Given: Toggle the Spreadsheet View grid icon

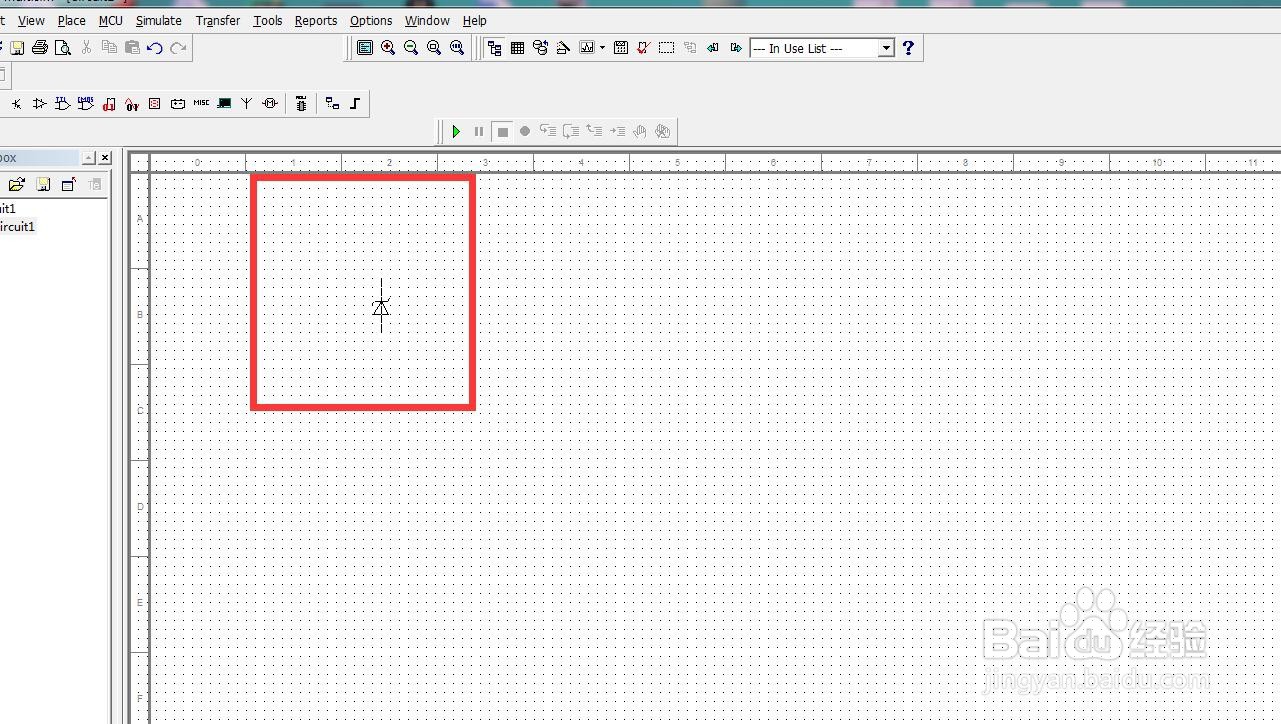Looking at the screenshot, I should [517, 48].
